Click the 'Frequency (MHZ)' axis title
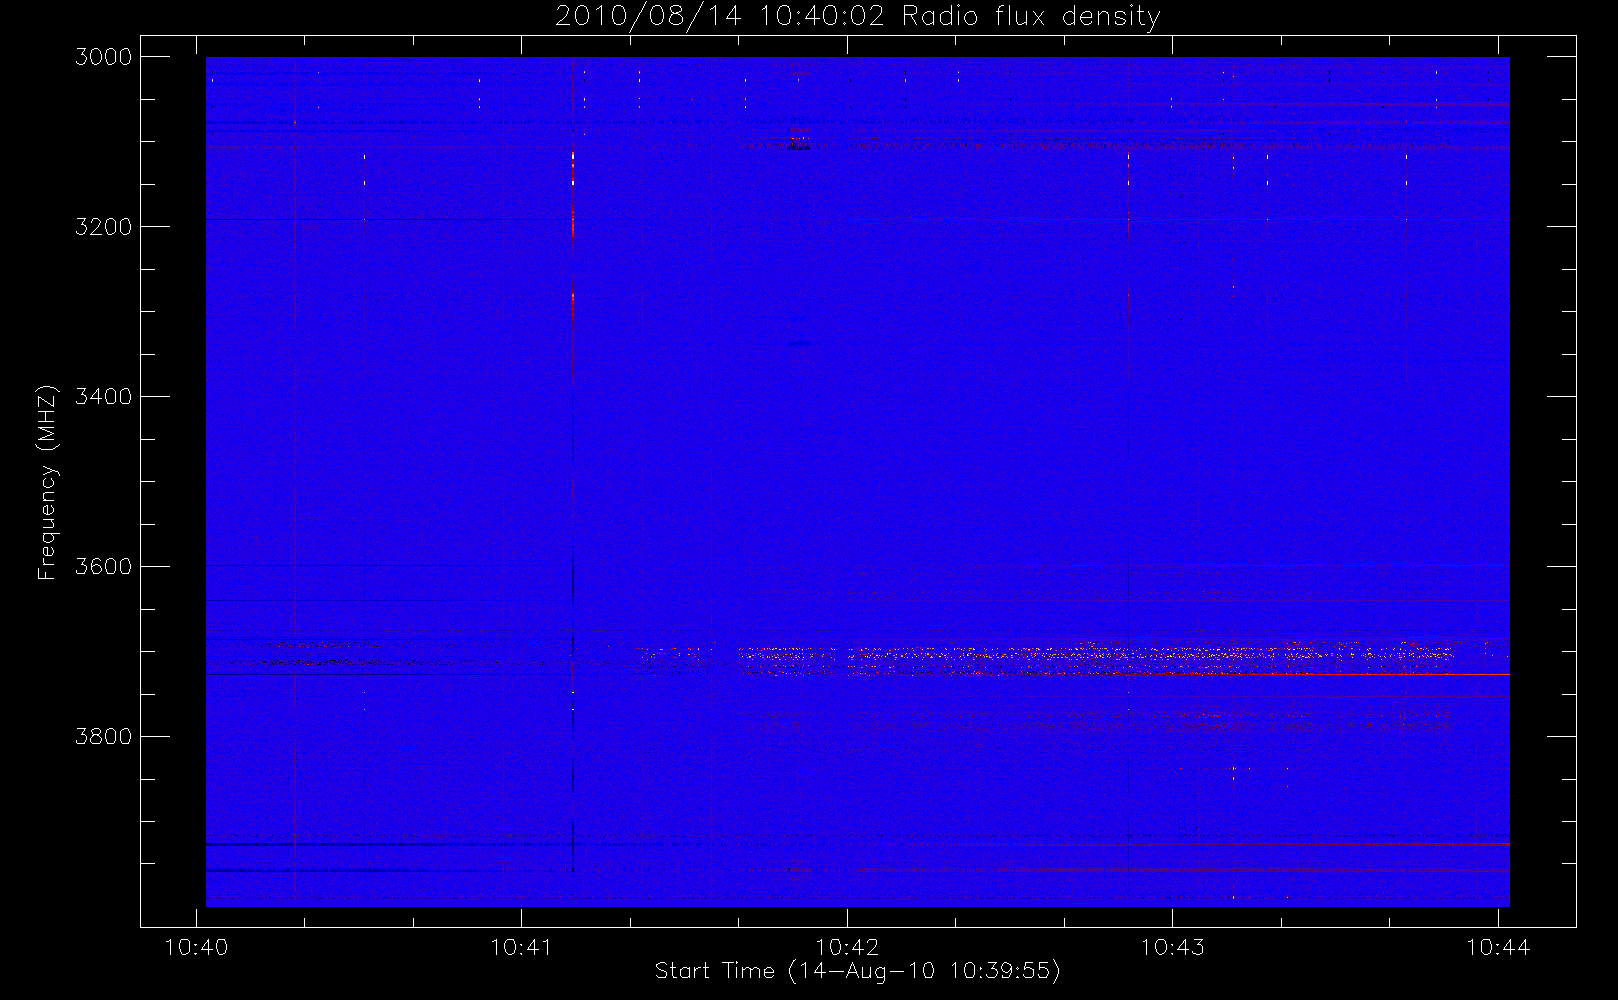1618x1000 pixels. click(x=48, y=482)
